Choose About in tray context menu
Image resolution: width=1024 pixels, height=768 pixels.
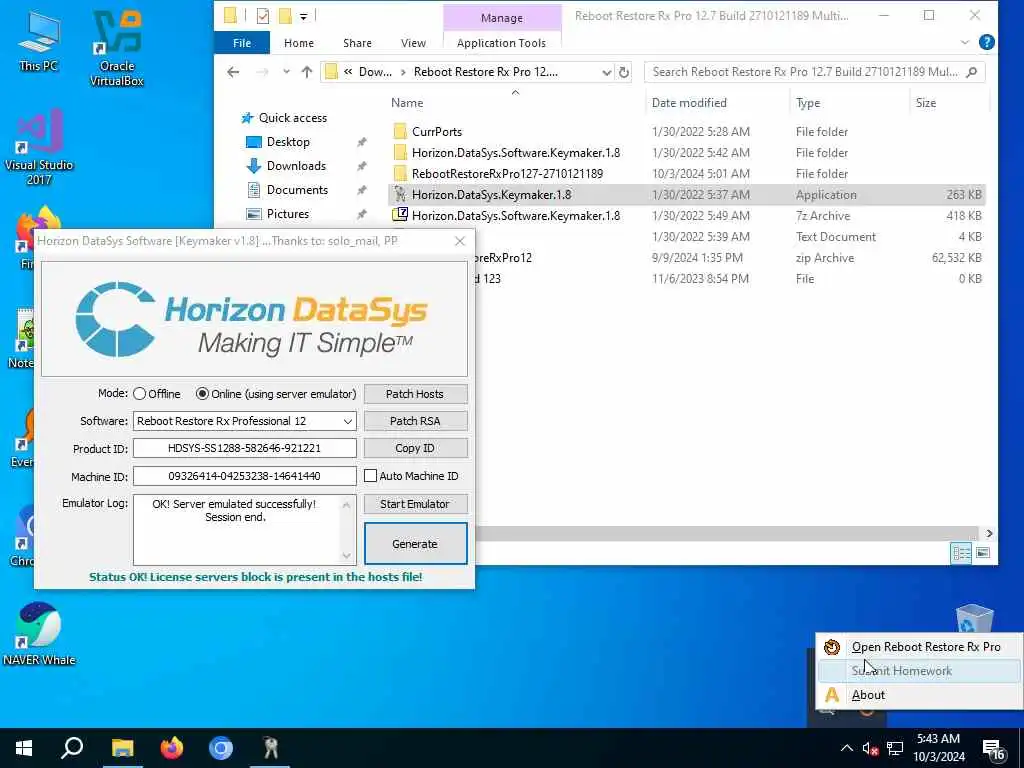pos(920,695)
